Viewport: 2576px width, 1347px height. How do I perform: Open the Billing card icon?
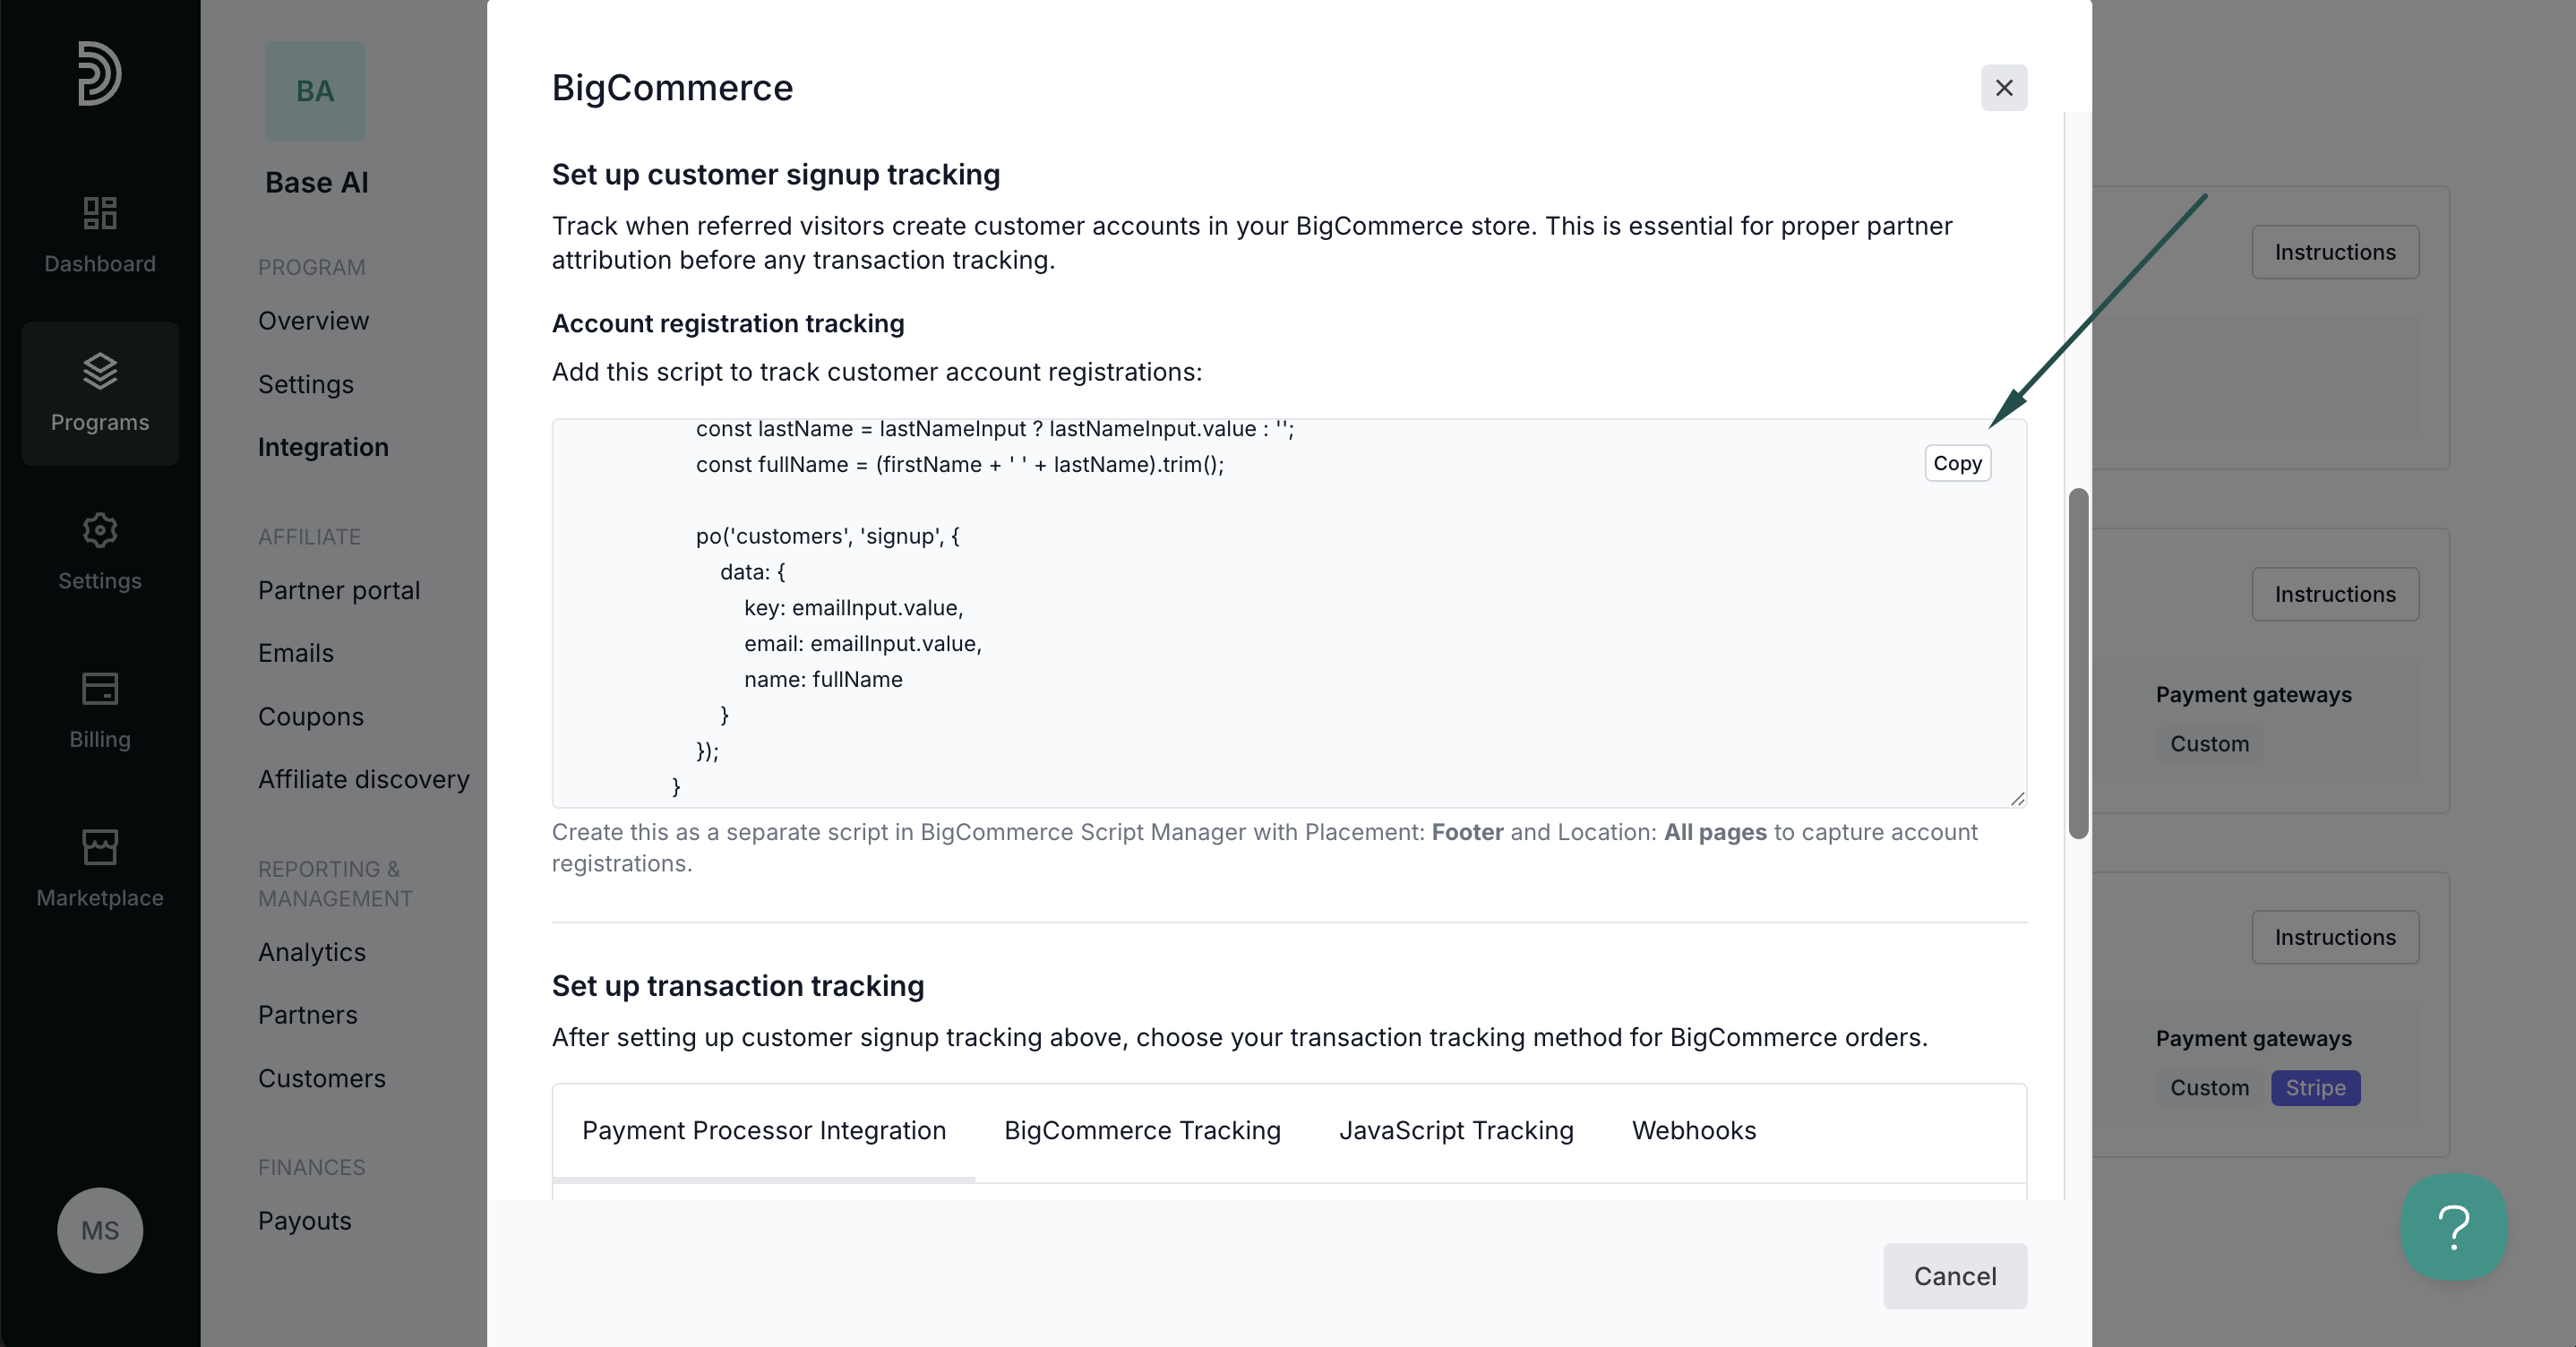pos(100,688)
